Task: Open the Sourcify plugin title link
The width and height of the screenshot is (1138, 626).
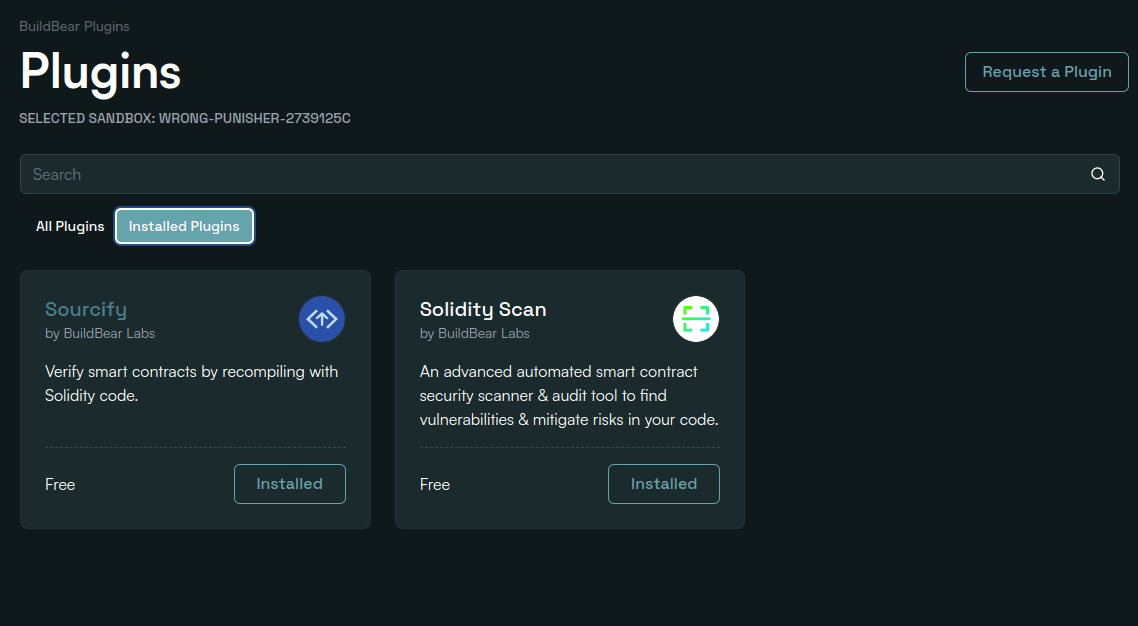Action: pos(86,309)
